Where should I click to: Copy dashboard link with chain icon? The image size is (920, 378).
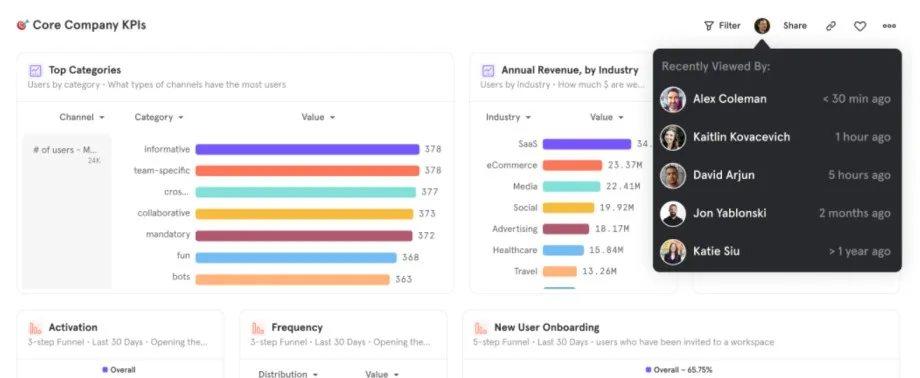pyautogui.click(x=831, y=26)
